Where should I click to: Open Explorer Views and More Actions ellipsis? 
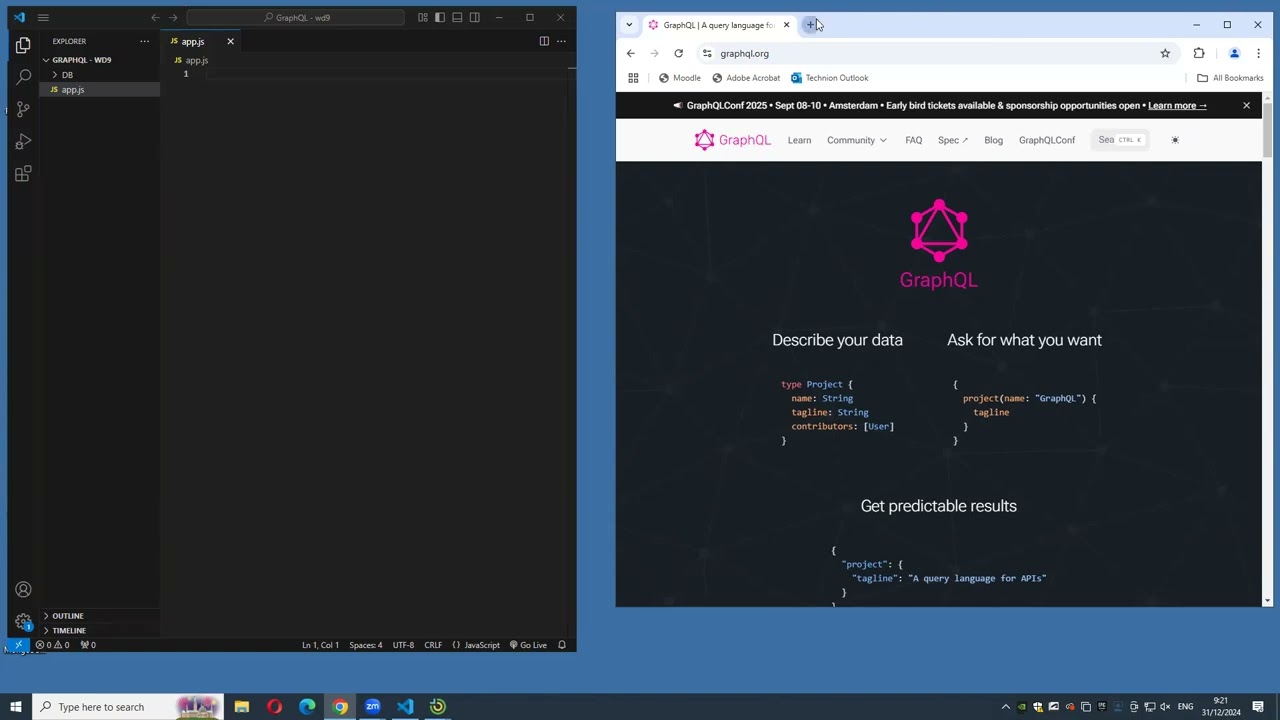point(145,41)
